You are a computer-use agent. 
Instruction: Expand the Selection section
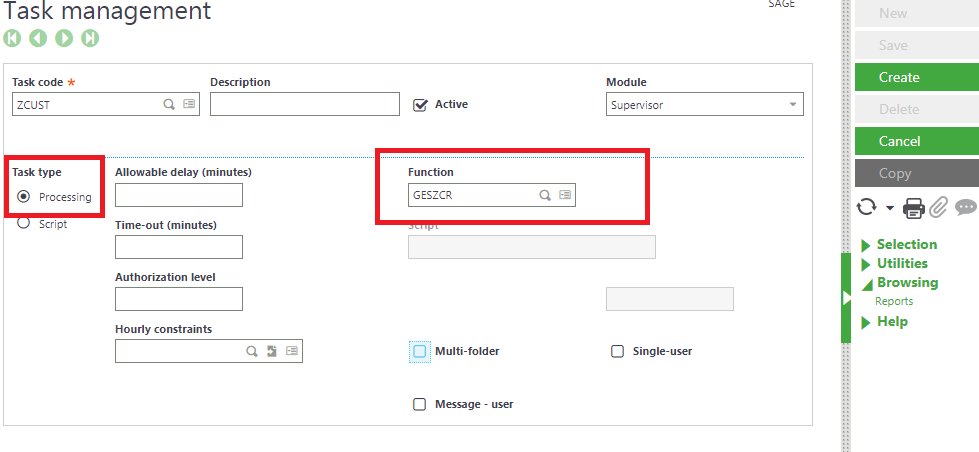tap(906, 244)
